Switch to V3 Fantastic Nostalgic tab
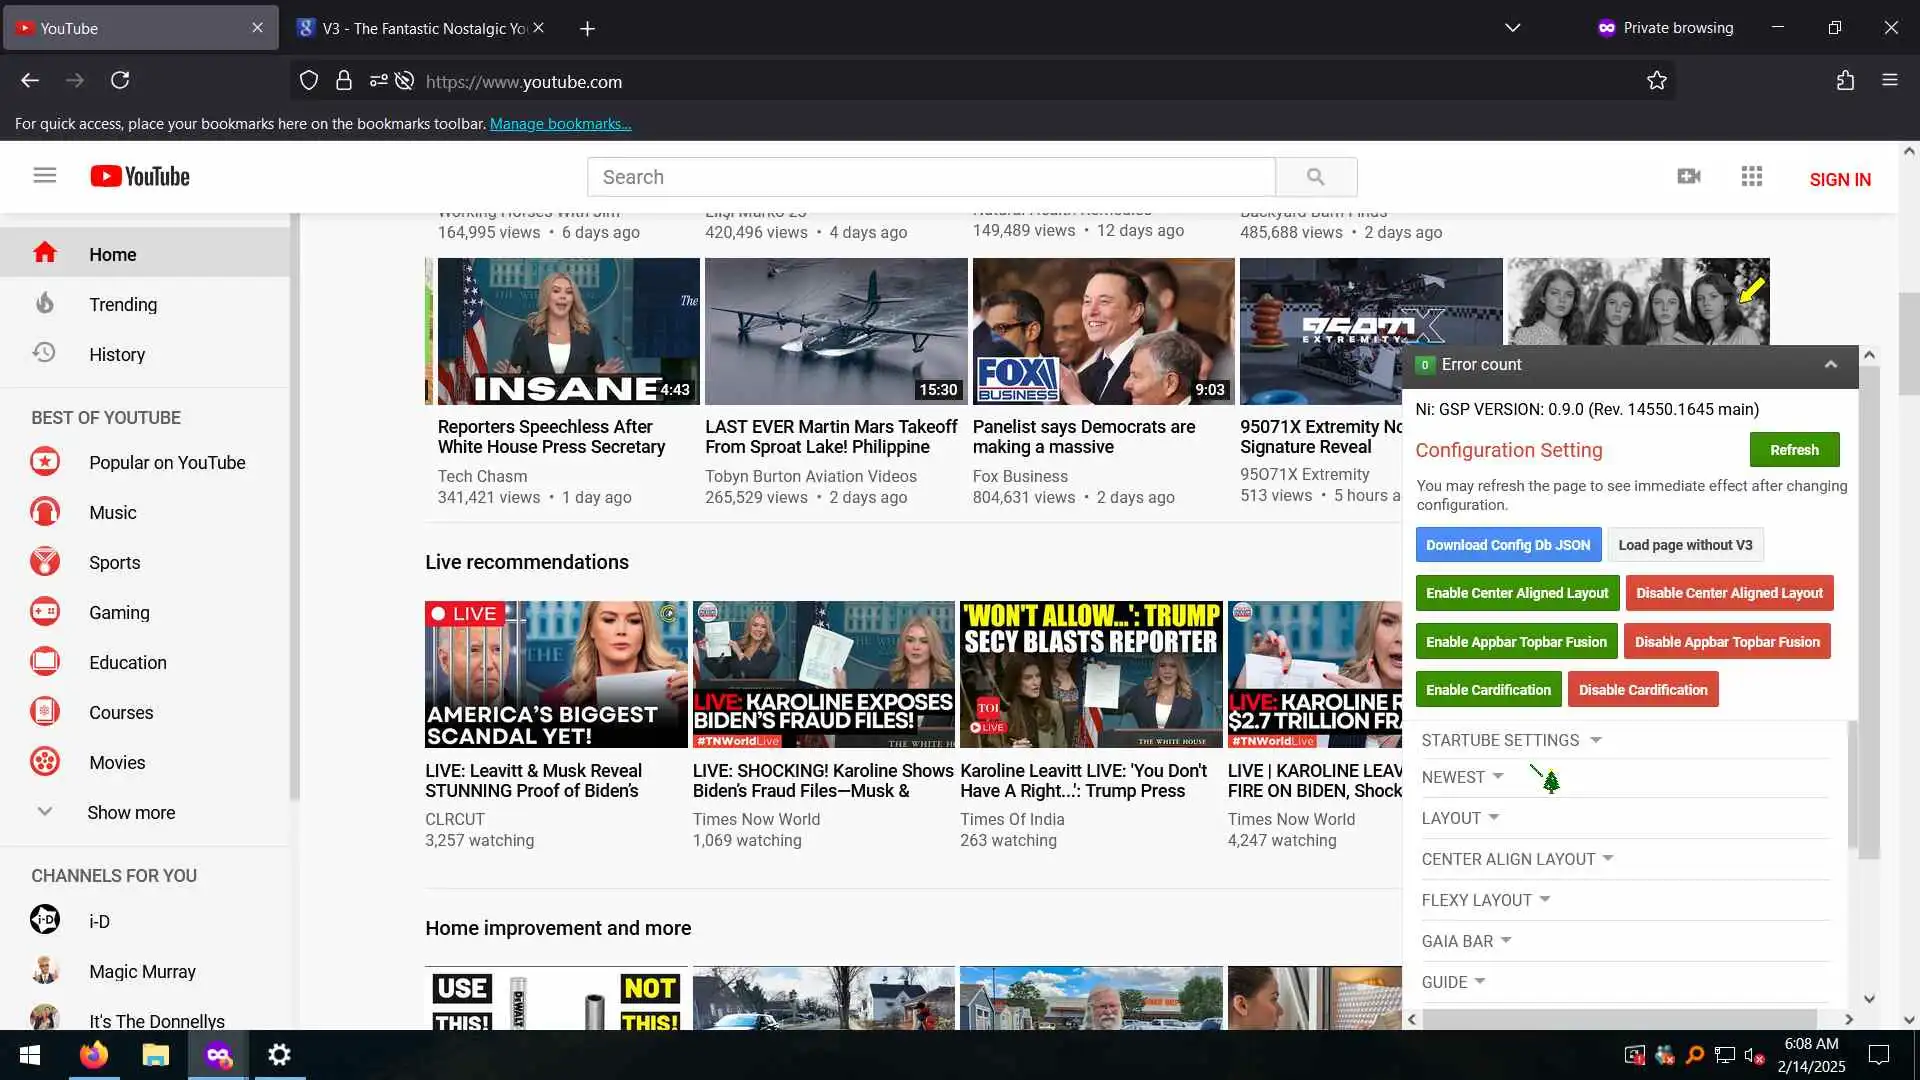Viewport: 1920px width, 1080px height. pyautogui.click(x=420, y=28)
